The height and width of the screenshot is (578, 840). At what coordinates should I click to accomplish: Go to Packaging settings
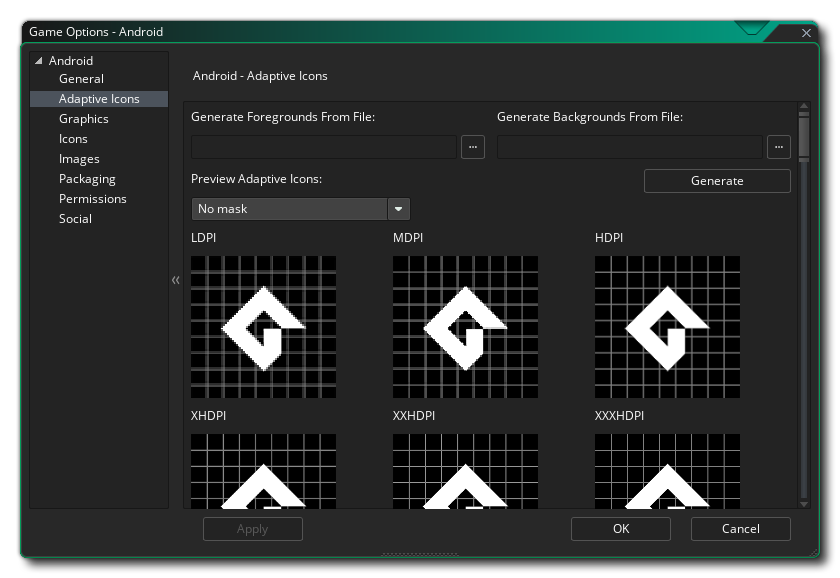coord(87,179)
